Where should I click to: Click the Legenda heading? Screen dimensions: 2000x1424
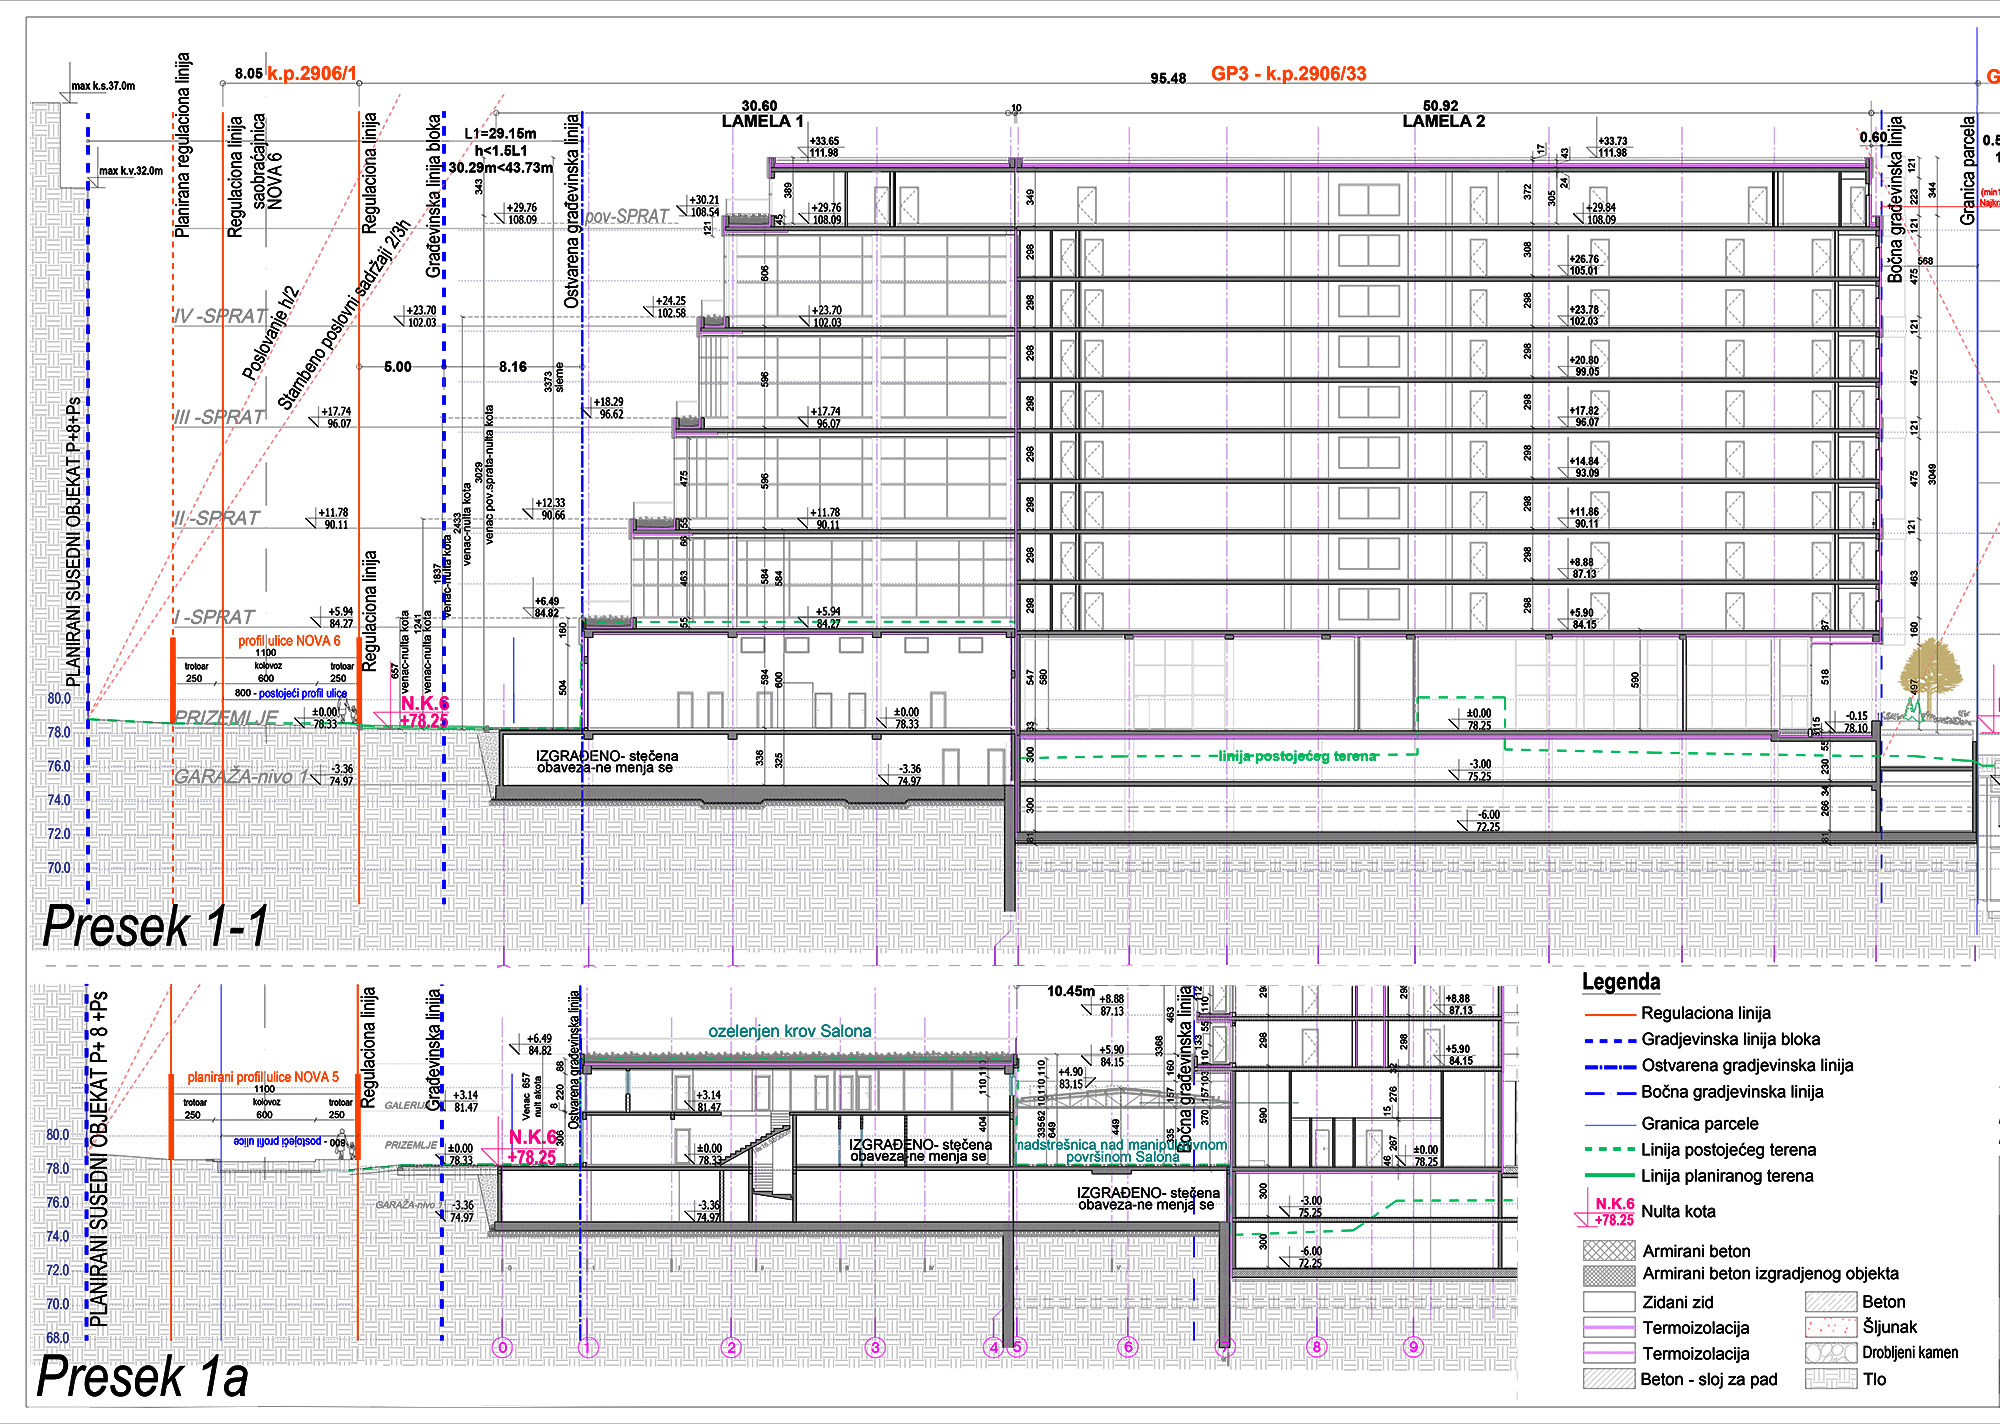(x=1621, y=982)
